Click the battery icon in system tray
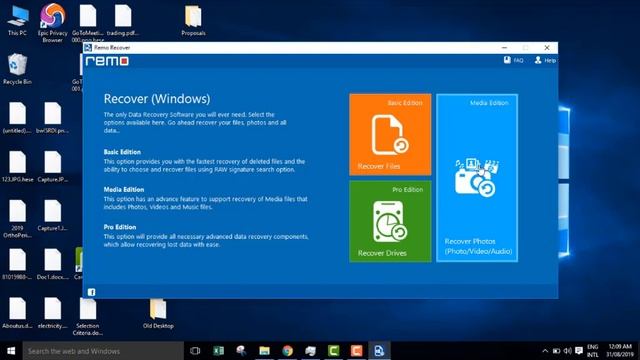The image size is (640, 360). (556, 351)
